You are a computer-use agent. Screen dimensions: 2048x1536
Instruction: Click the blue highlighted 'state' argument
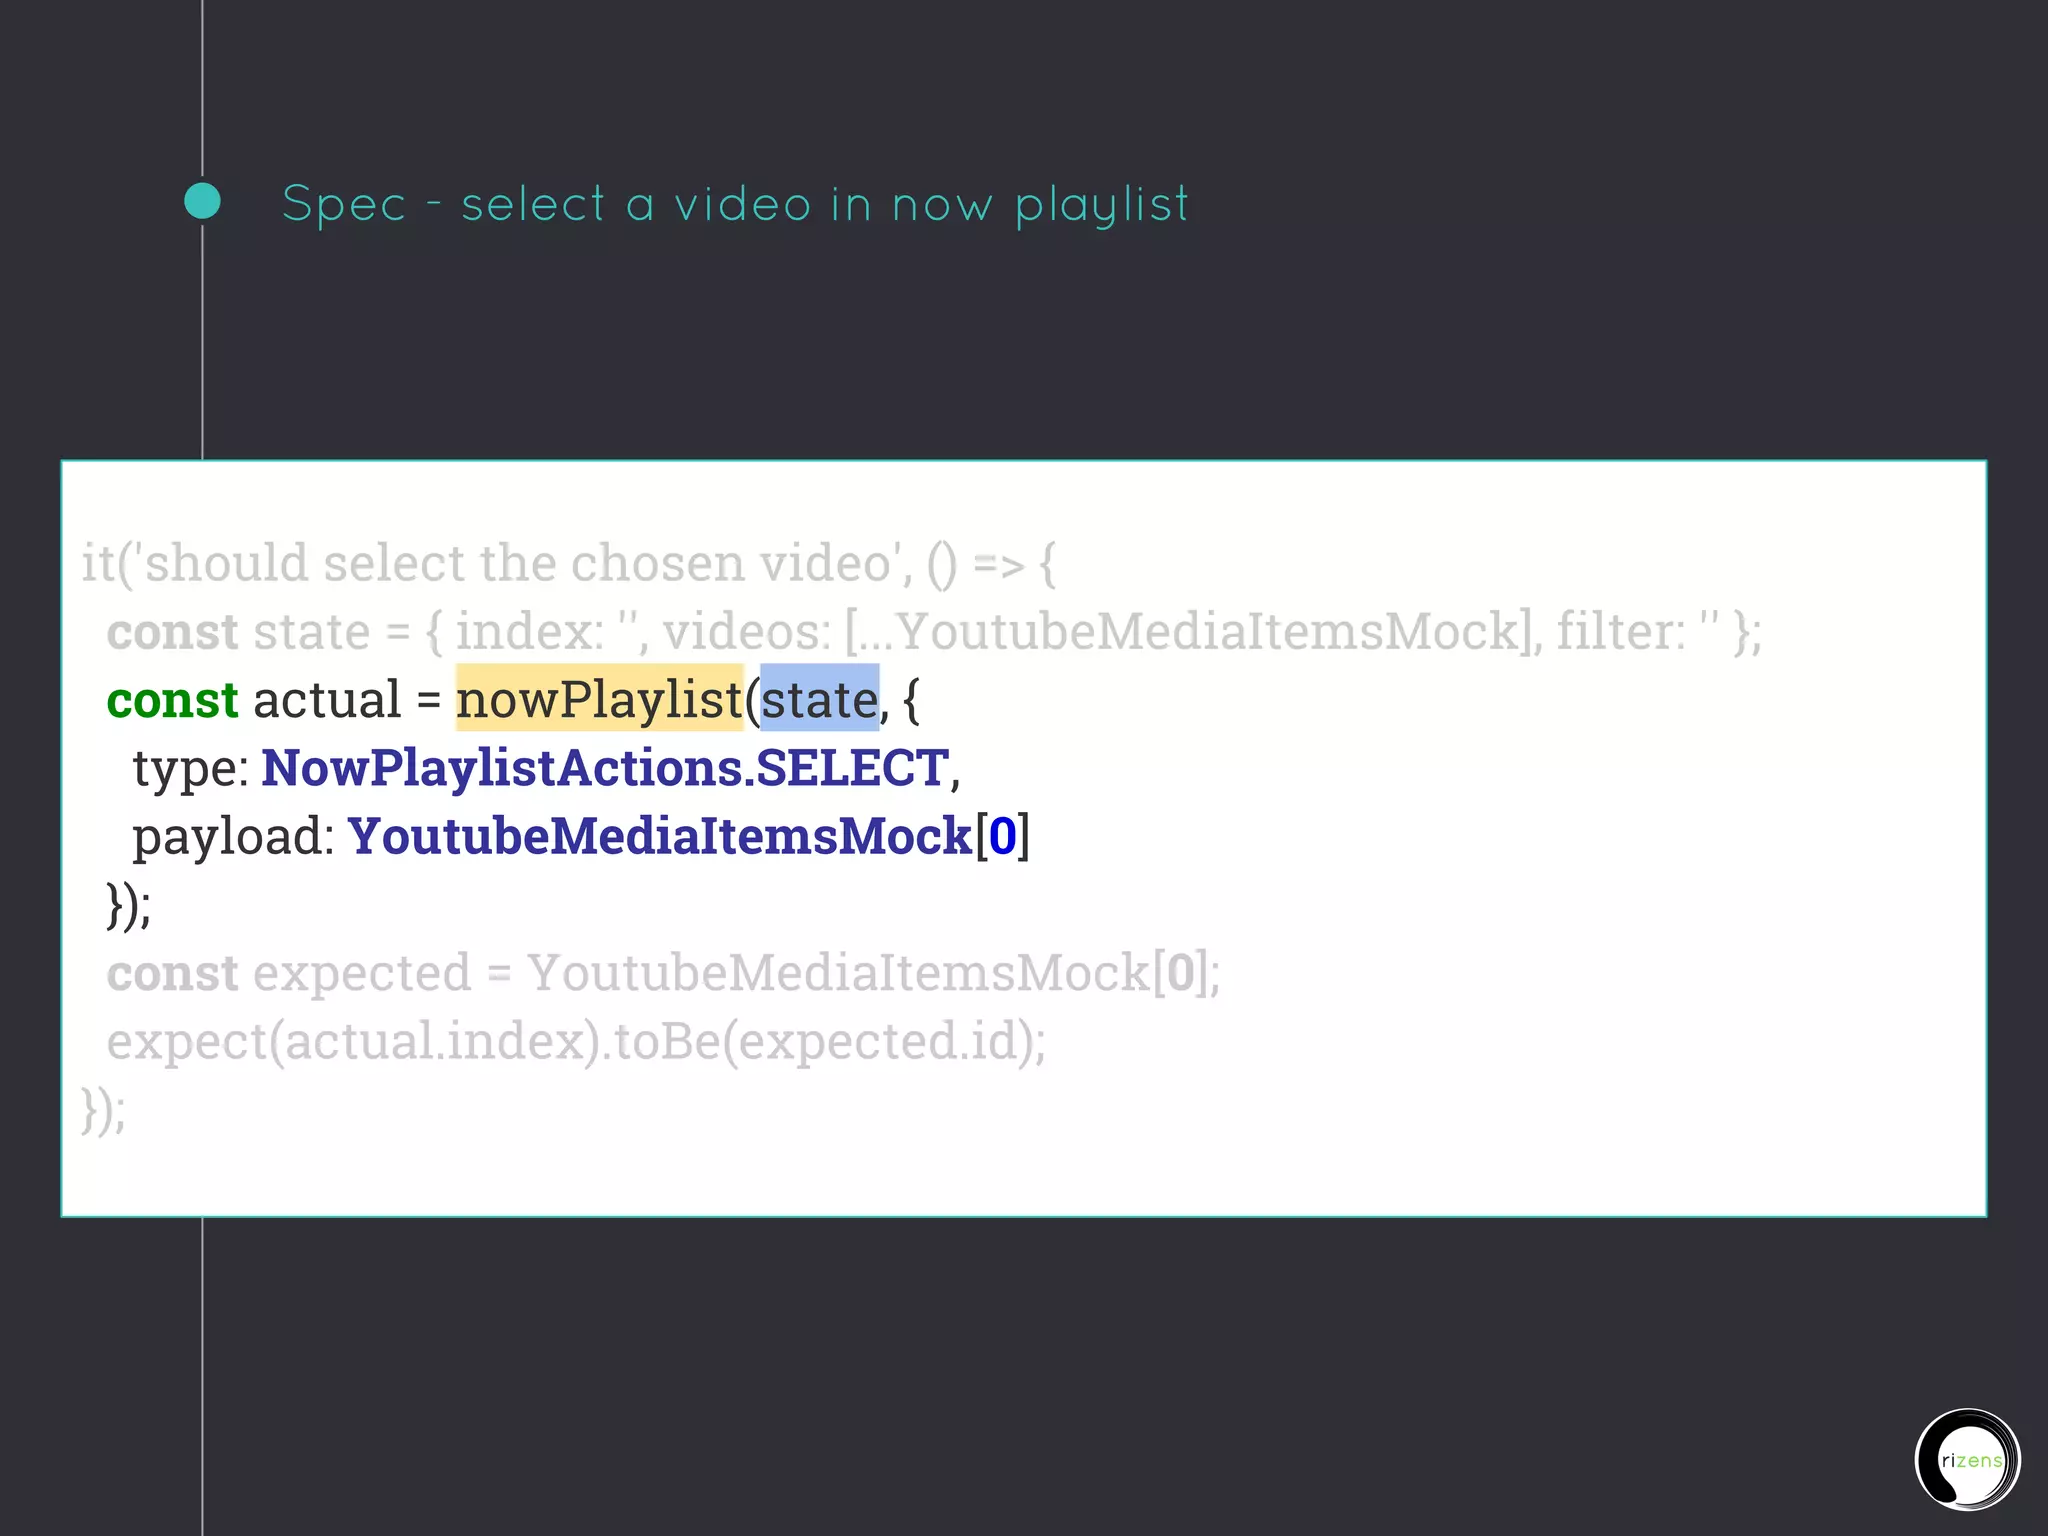(x=820, y=699)
